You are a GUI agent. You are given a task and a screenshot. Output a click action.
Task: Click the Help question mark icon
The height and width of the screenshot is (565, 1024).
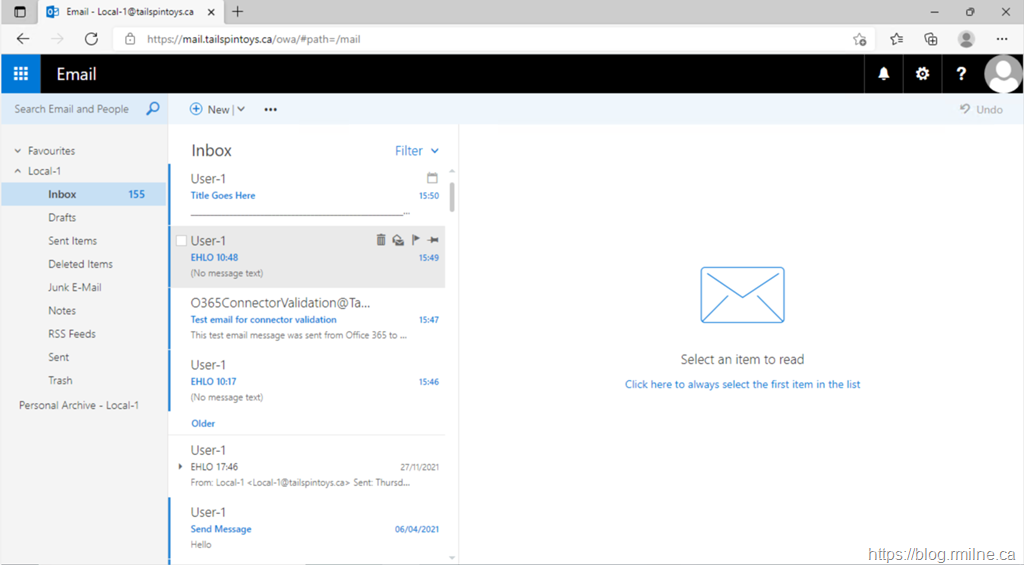click(x=961, y=74)
